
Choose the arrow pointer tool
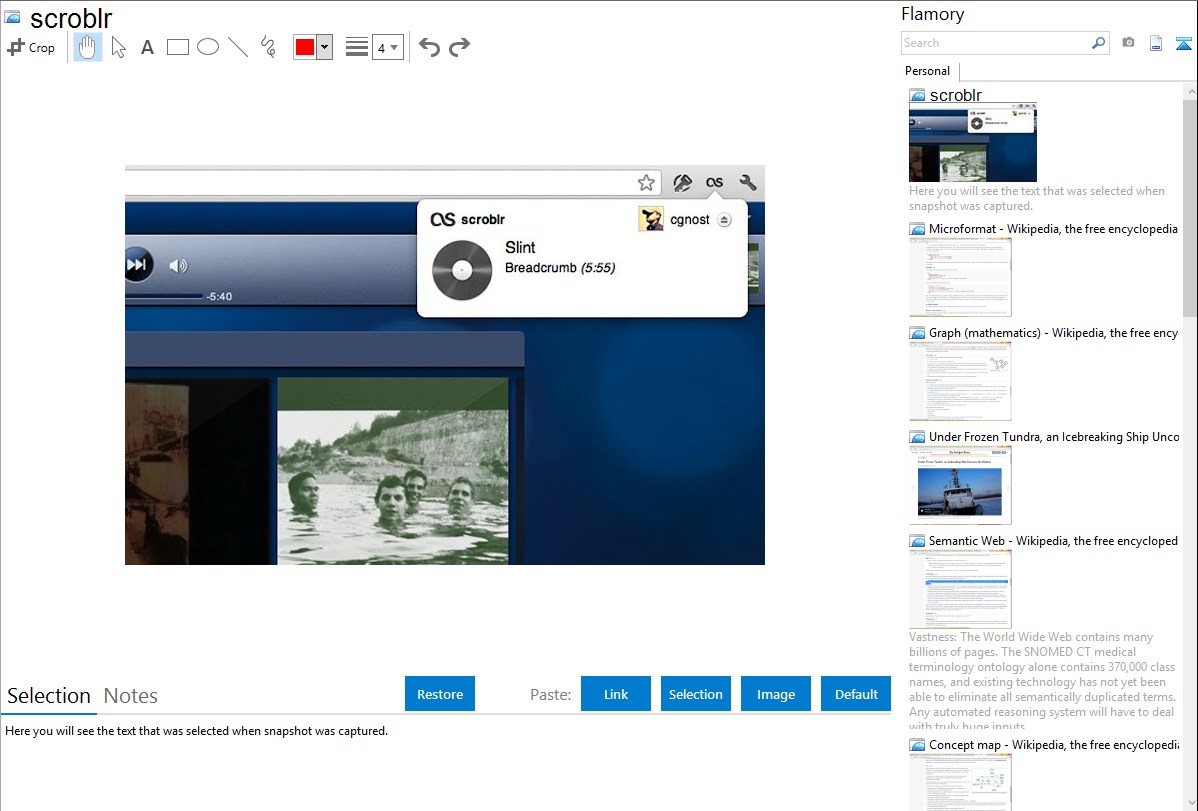(x=118, y=47)
